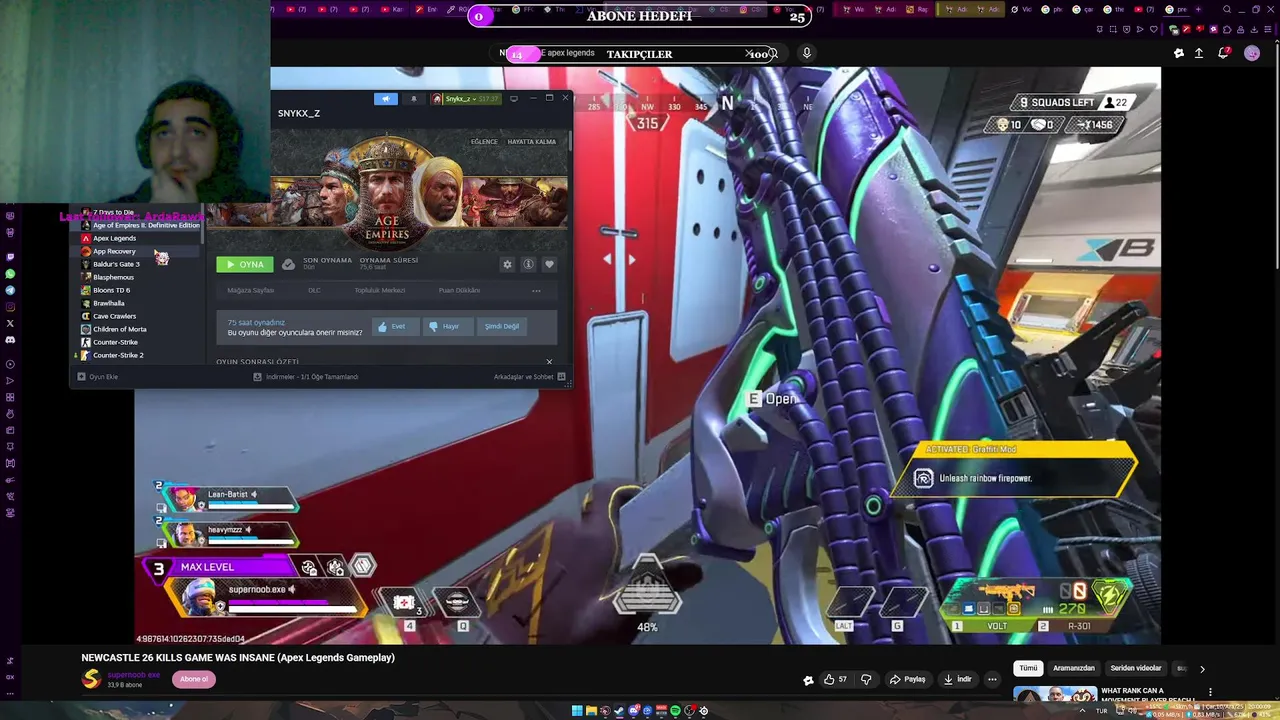Screen dimensions: 1280x720
Task: Select Counter-Strike 2 in library
Action: 118,355
